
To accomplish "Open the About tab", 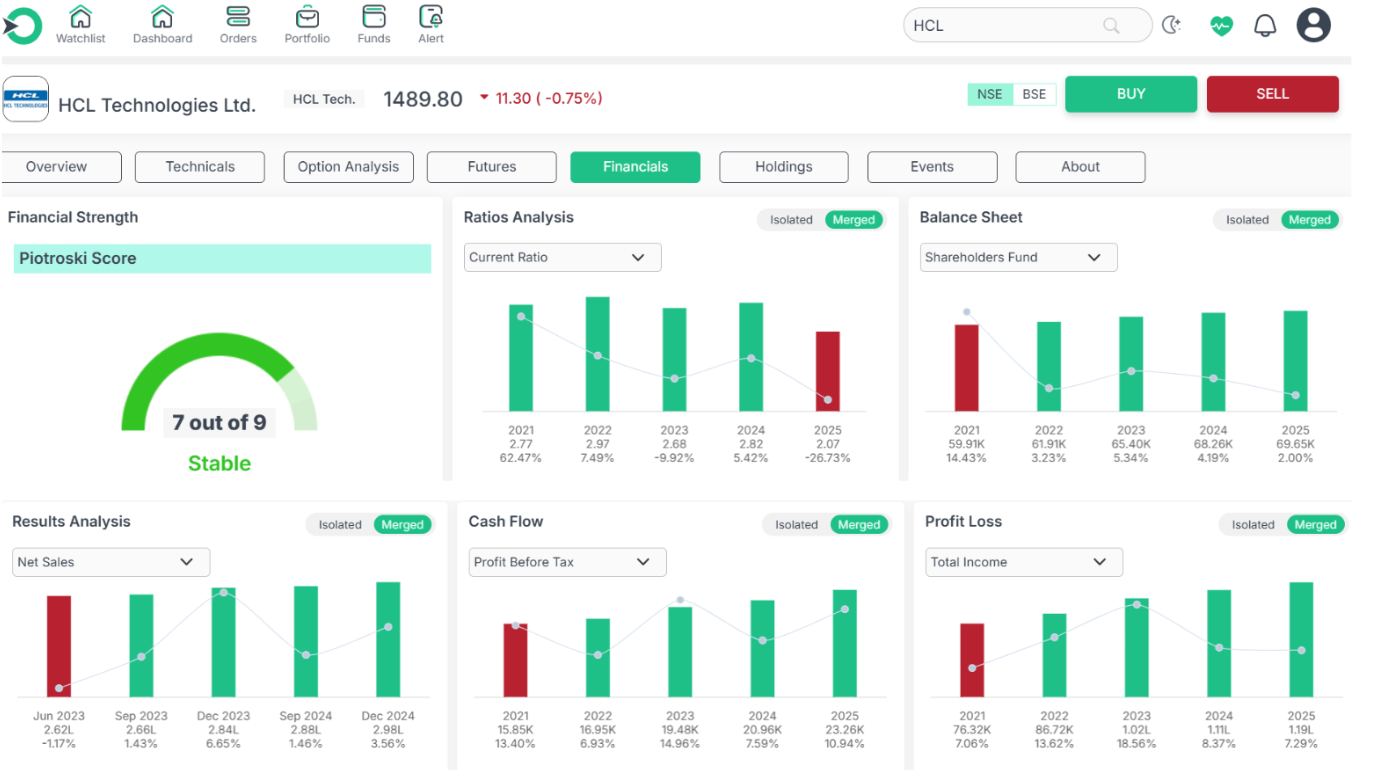I will tap(1080, 167).
